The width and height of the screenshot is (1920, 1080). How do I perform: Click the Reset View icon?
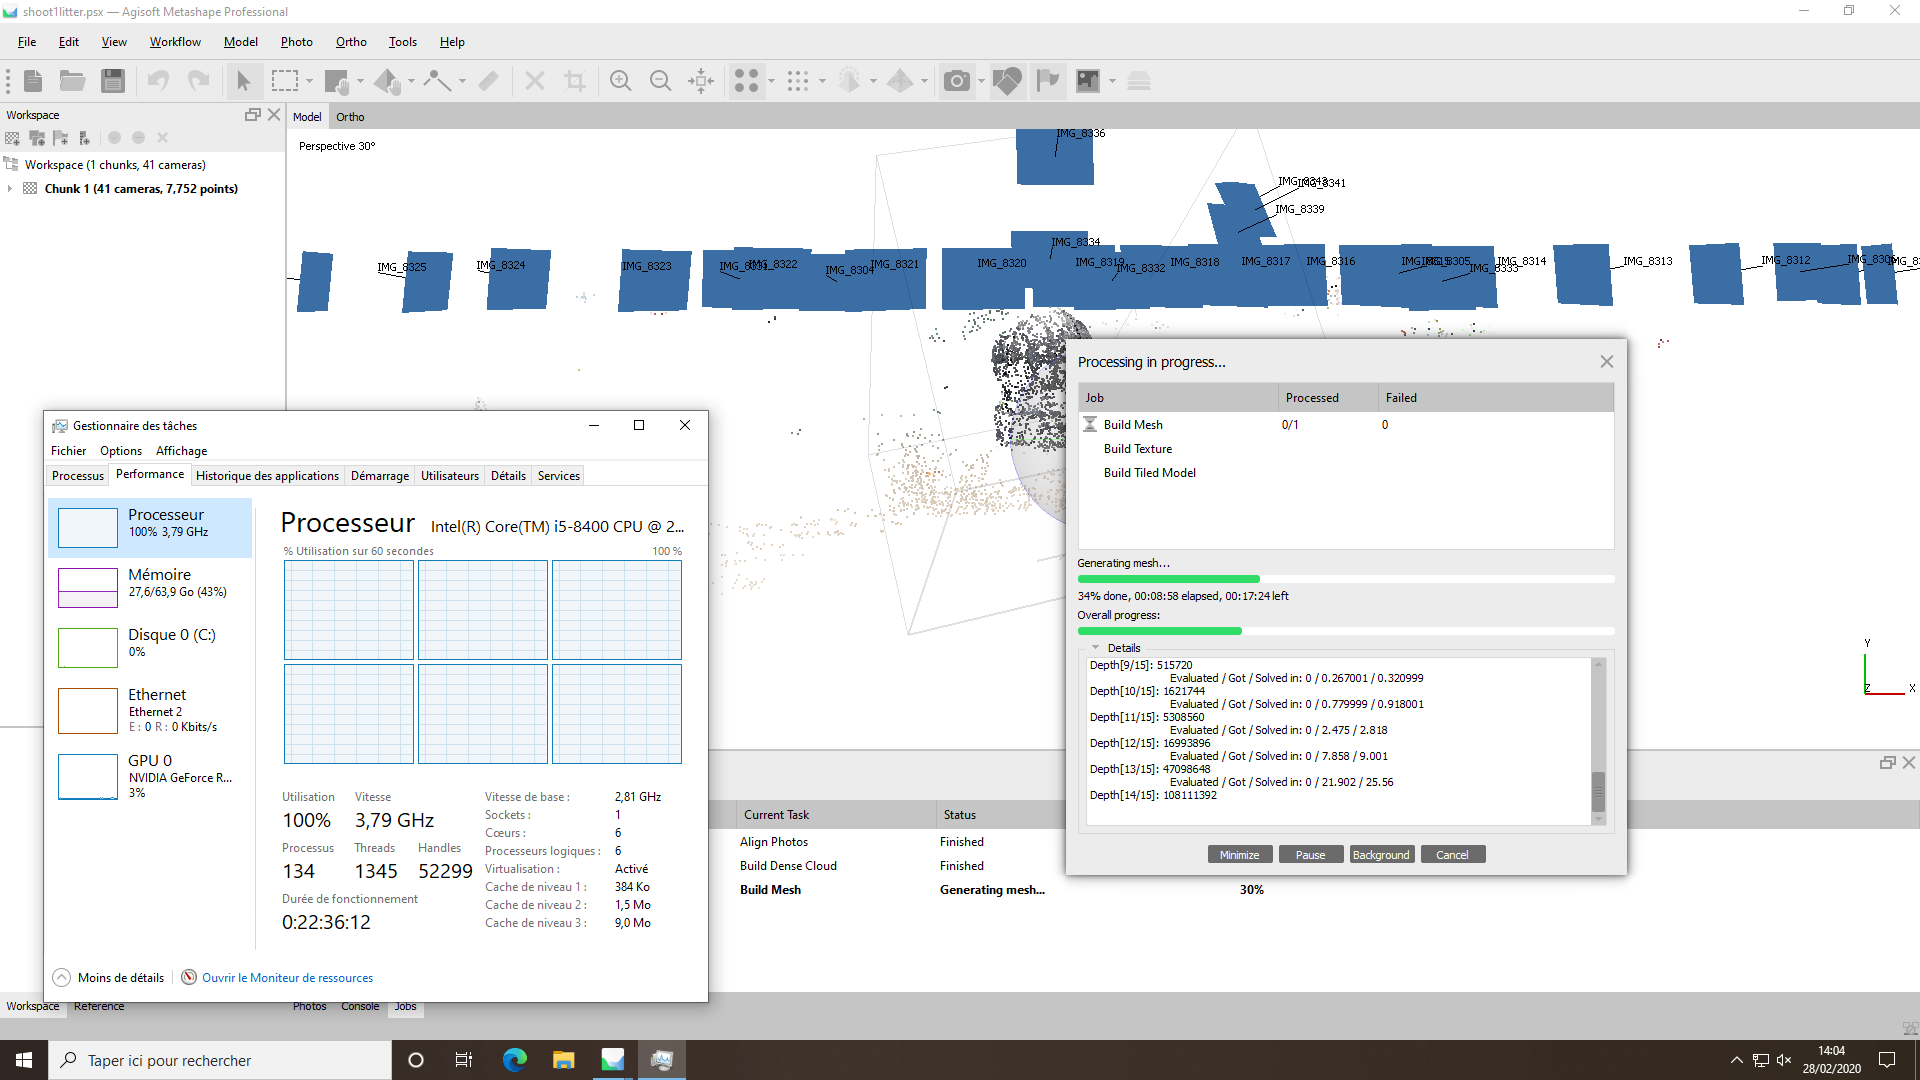click(x=701, y=81)
